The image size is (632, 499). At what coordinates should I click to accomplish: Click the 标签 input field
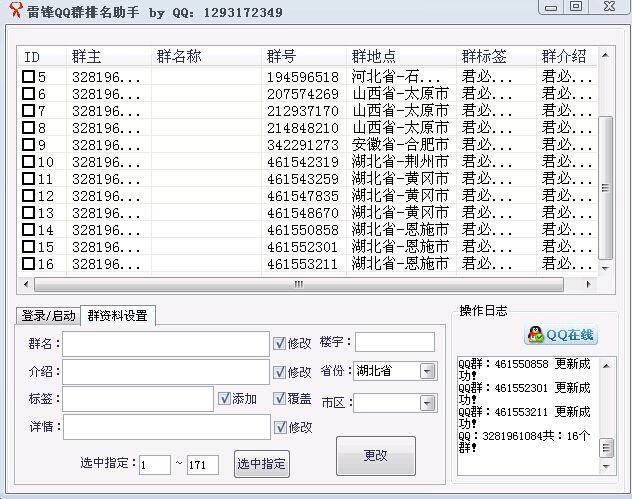(x=138, y=399)
